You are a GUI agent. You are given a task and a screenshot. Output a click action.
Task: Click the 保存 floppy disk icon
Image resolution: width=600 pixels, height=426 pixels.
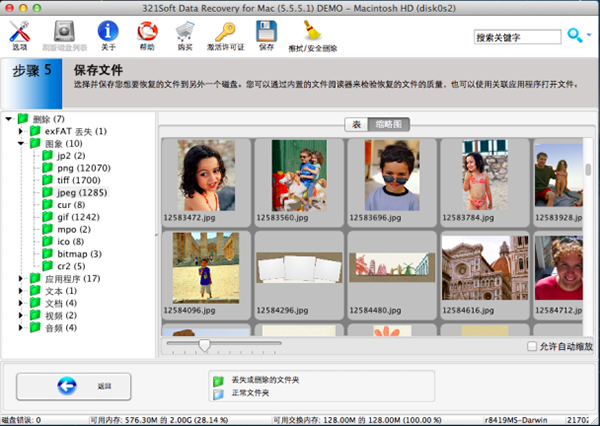coord(266,31)
